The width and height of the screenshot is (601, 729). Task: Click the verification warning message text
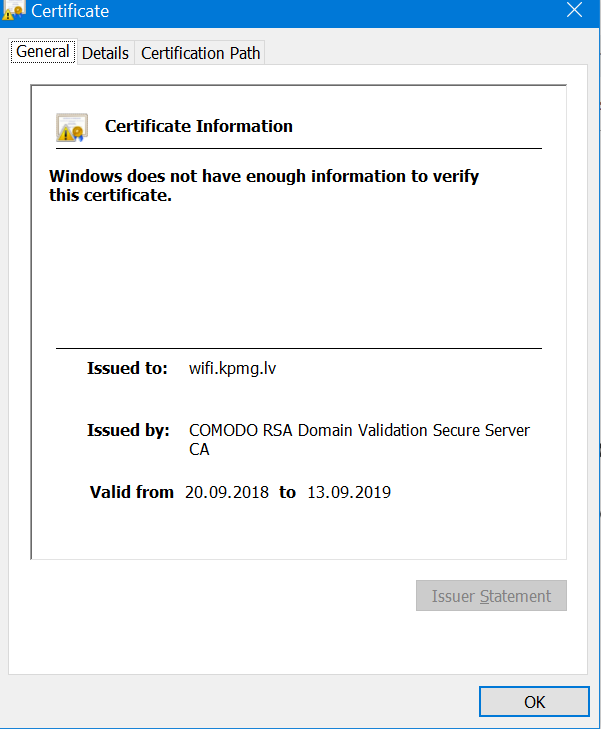(264, 186)
